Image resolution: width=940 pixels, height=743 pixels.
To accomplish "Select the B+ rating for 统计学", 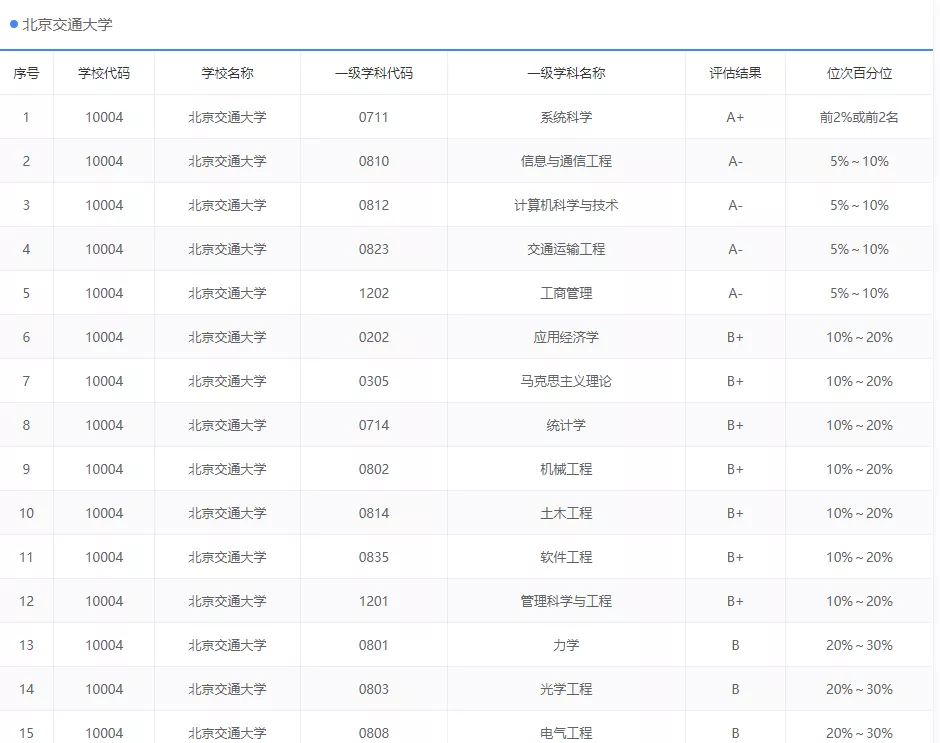I will coord(734,425).
